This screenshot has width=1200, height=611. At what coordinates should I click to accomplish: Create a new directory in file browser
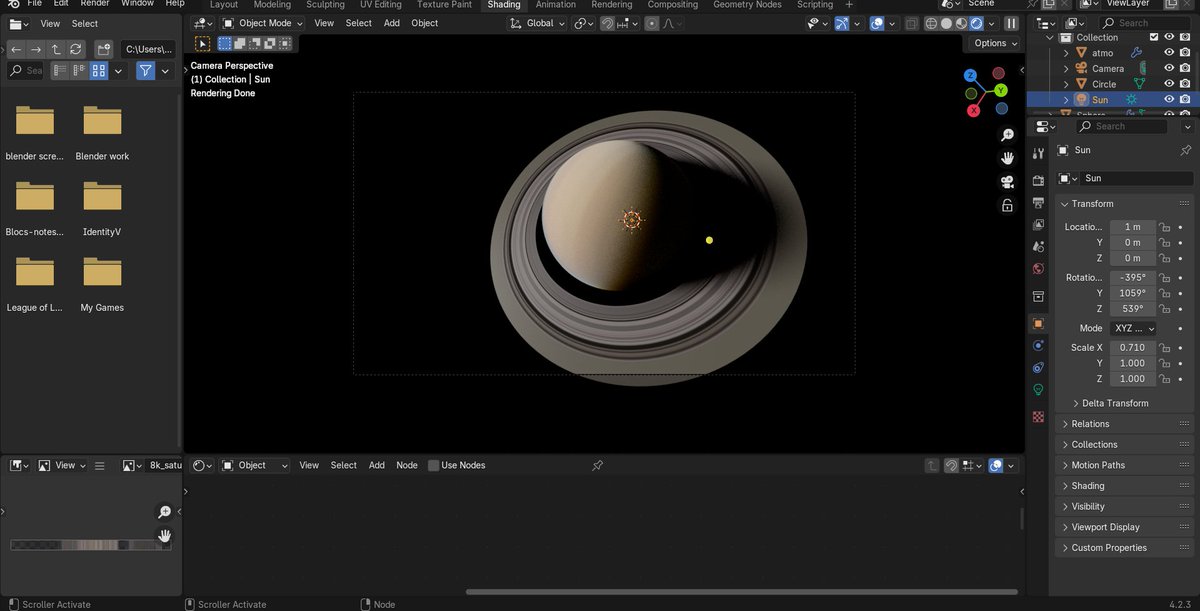103,49
